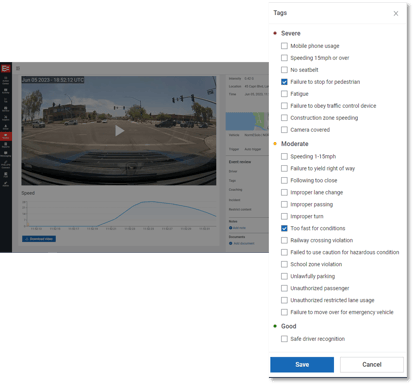Open Reports in the left sidebar

point(6,145)
